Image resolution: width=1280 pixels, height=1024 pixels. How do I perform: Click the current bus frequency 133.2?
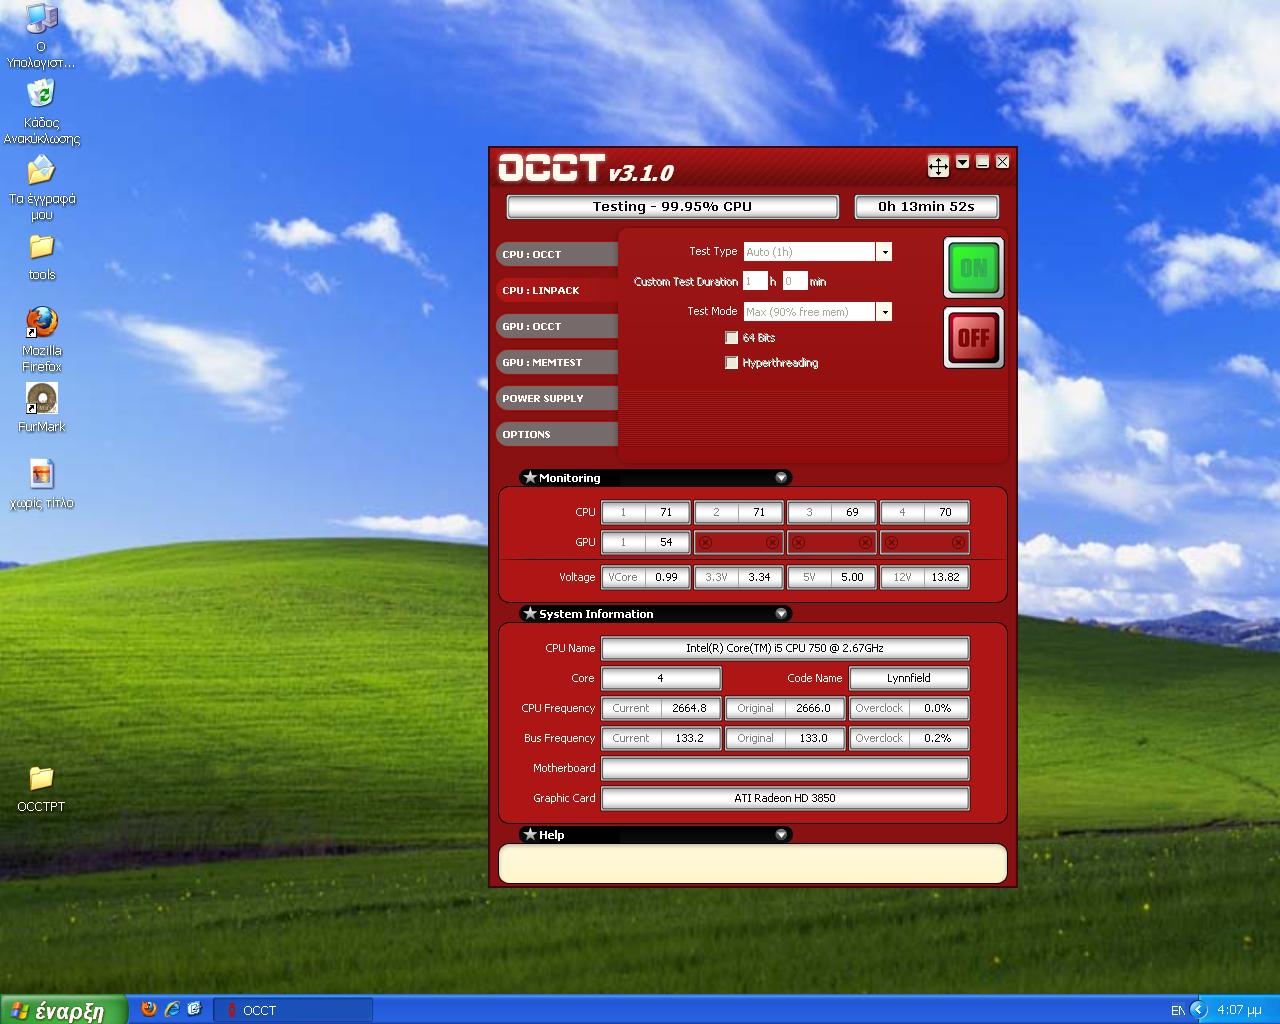point(689,738)
